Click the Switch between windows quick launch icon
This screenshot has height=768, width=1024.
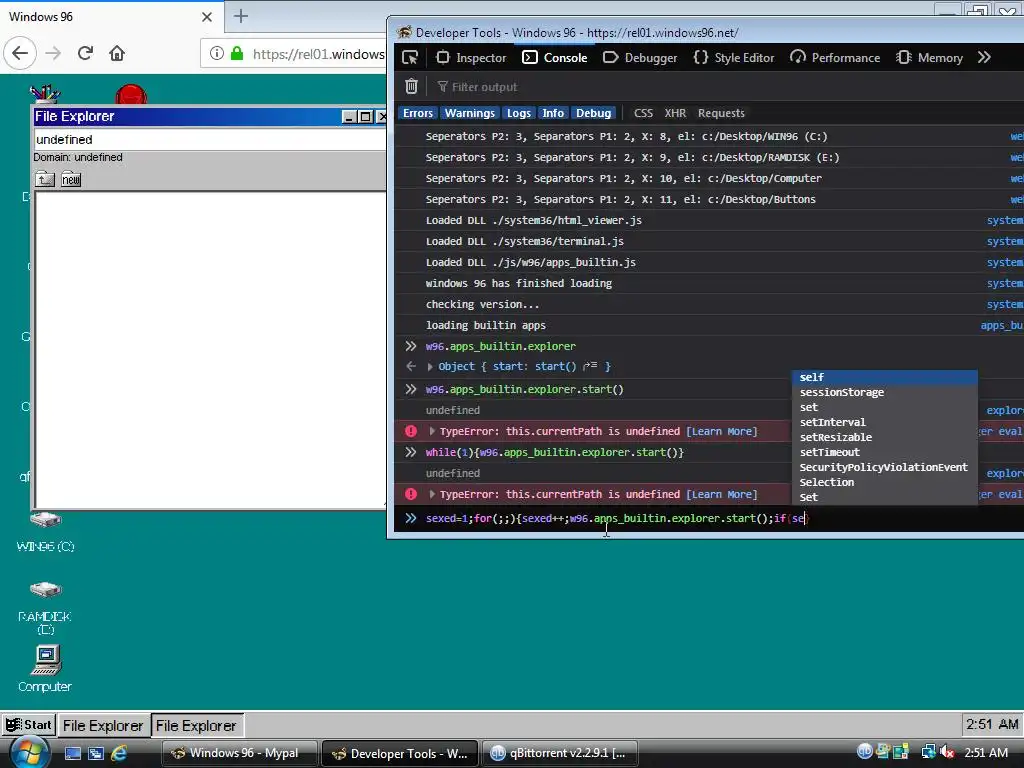95,753
